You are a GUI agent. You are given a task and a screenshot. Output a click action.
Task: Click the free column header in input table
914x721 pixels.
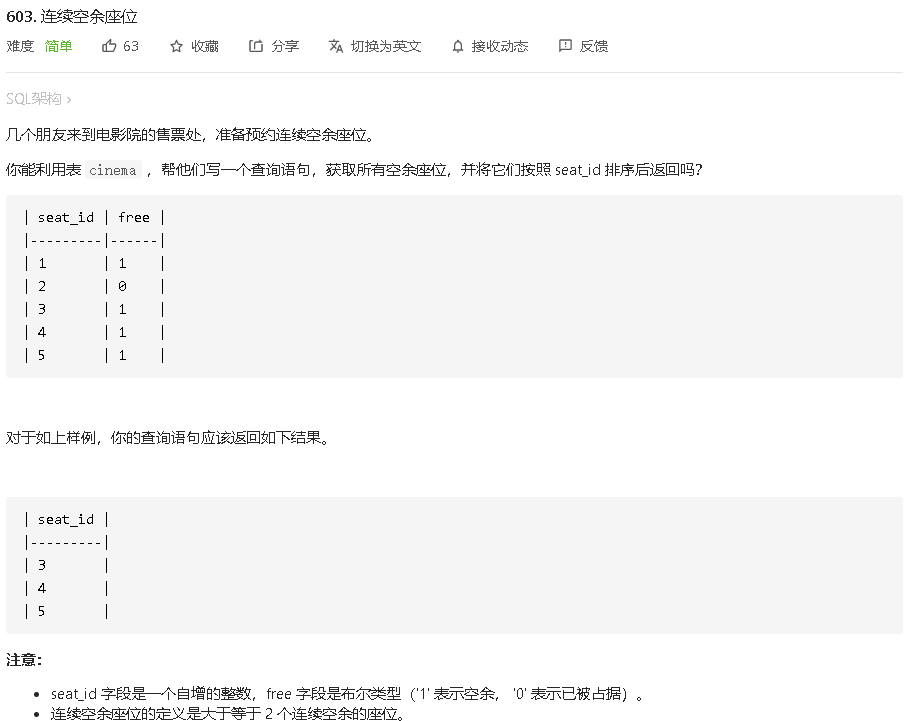pos(134,217)
